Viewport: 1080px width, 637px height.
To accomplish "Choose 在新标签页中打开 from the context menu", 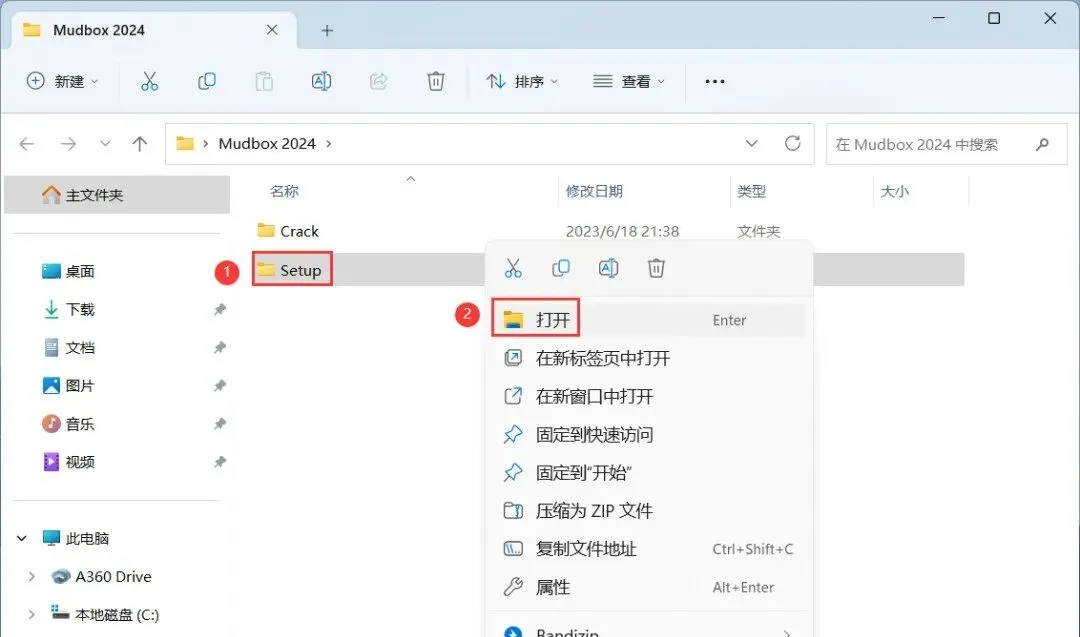I will tap(649, 358).
